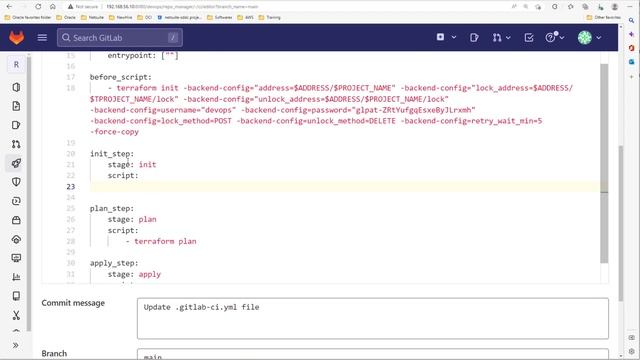Reload the page with refresh button
This screenshot has width=640, height=360.
point(38,7)
